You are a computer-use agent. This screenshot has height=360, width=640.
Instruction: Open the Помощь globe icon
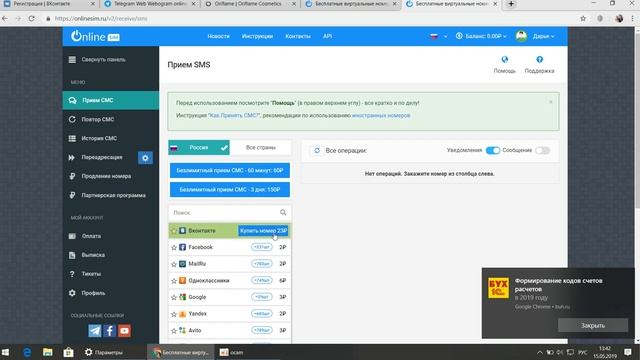pyautogui.click(x=504, y=60)
